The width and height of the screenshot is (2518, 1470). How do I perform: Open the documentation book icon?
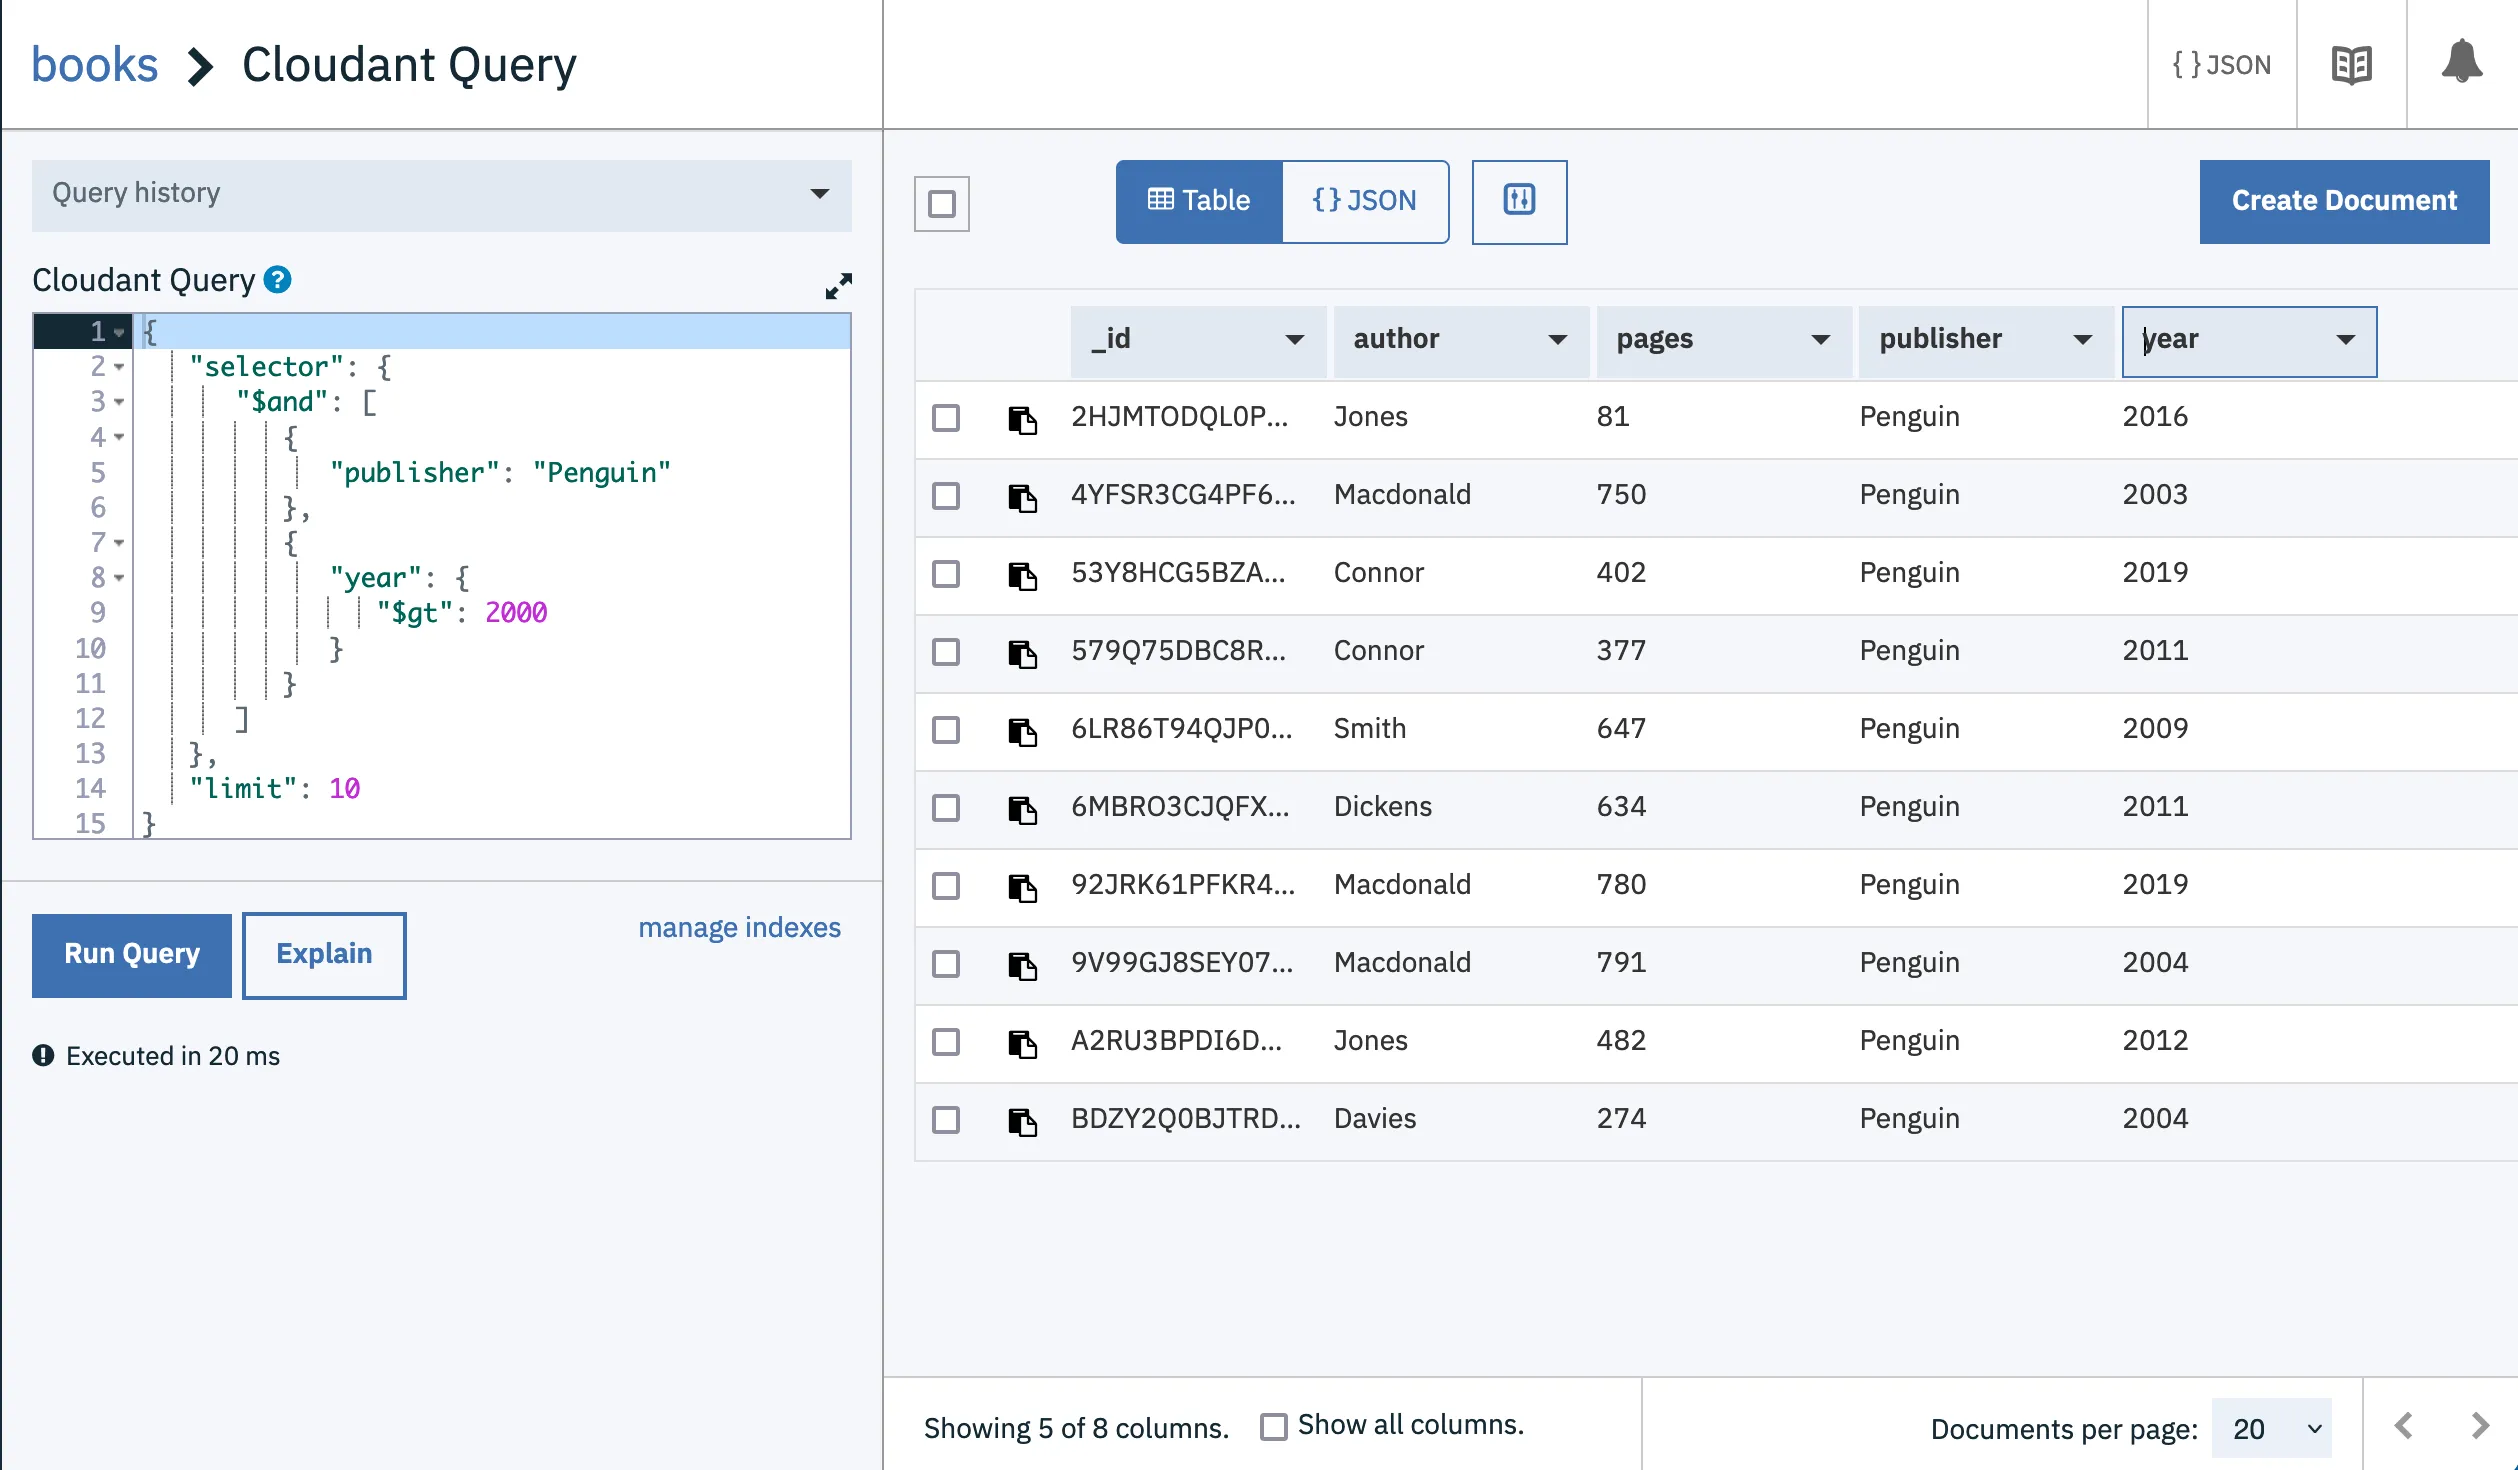pyautogui.click(x=2351, y=65)
